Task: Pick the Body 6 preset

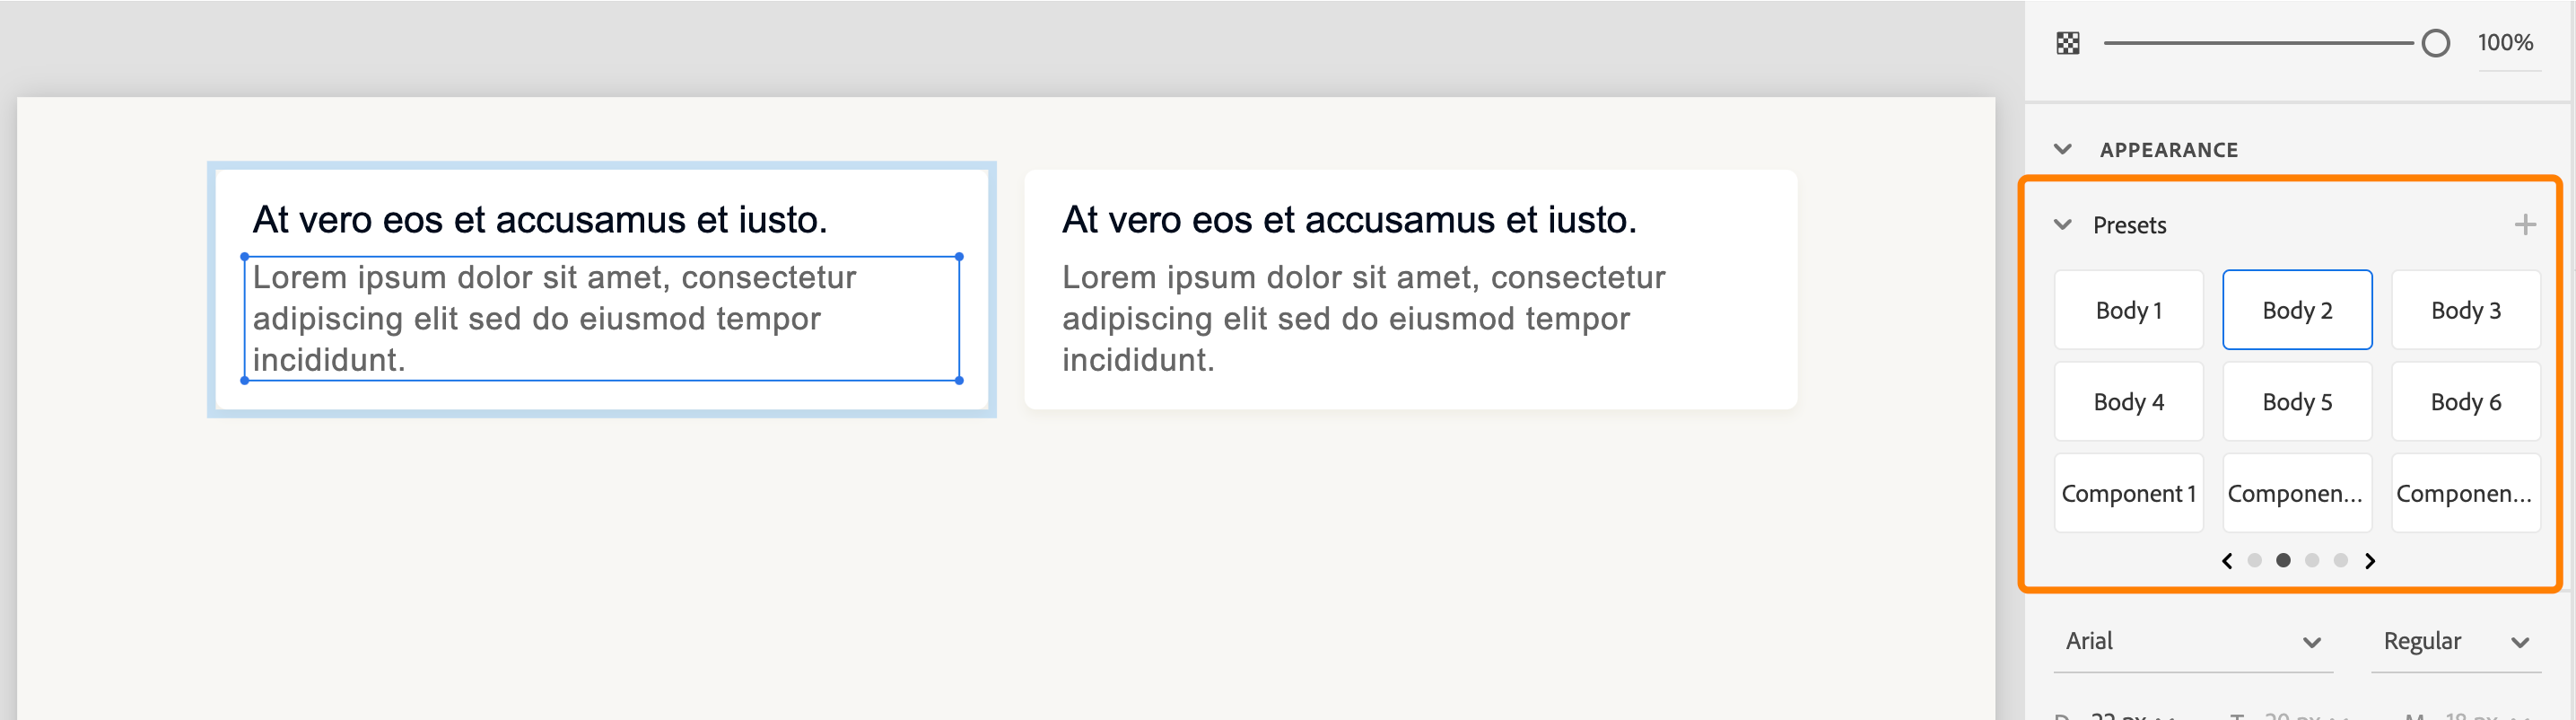Action: click(x=2465, y=402)
